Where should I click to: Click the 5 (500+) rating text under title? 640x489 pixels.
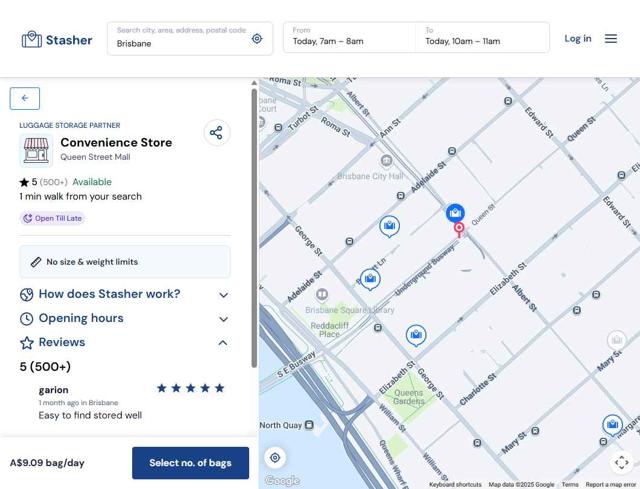(x=43, y=182)
